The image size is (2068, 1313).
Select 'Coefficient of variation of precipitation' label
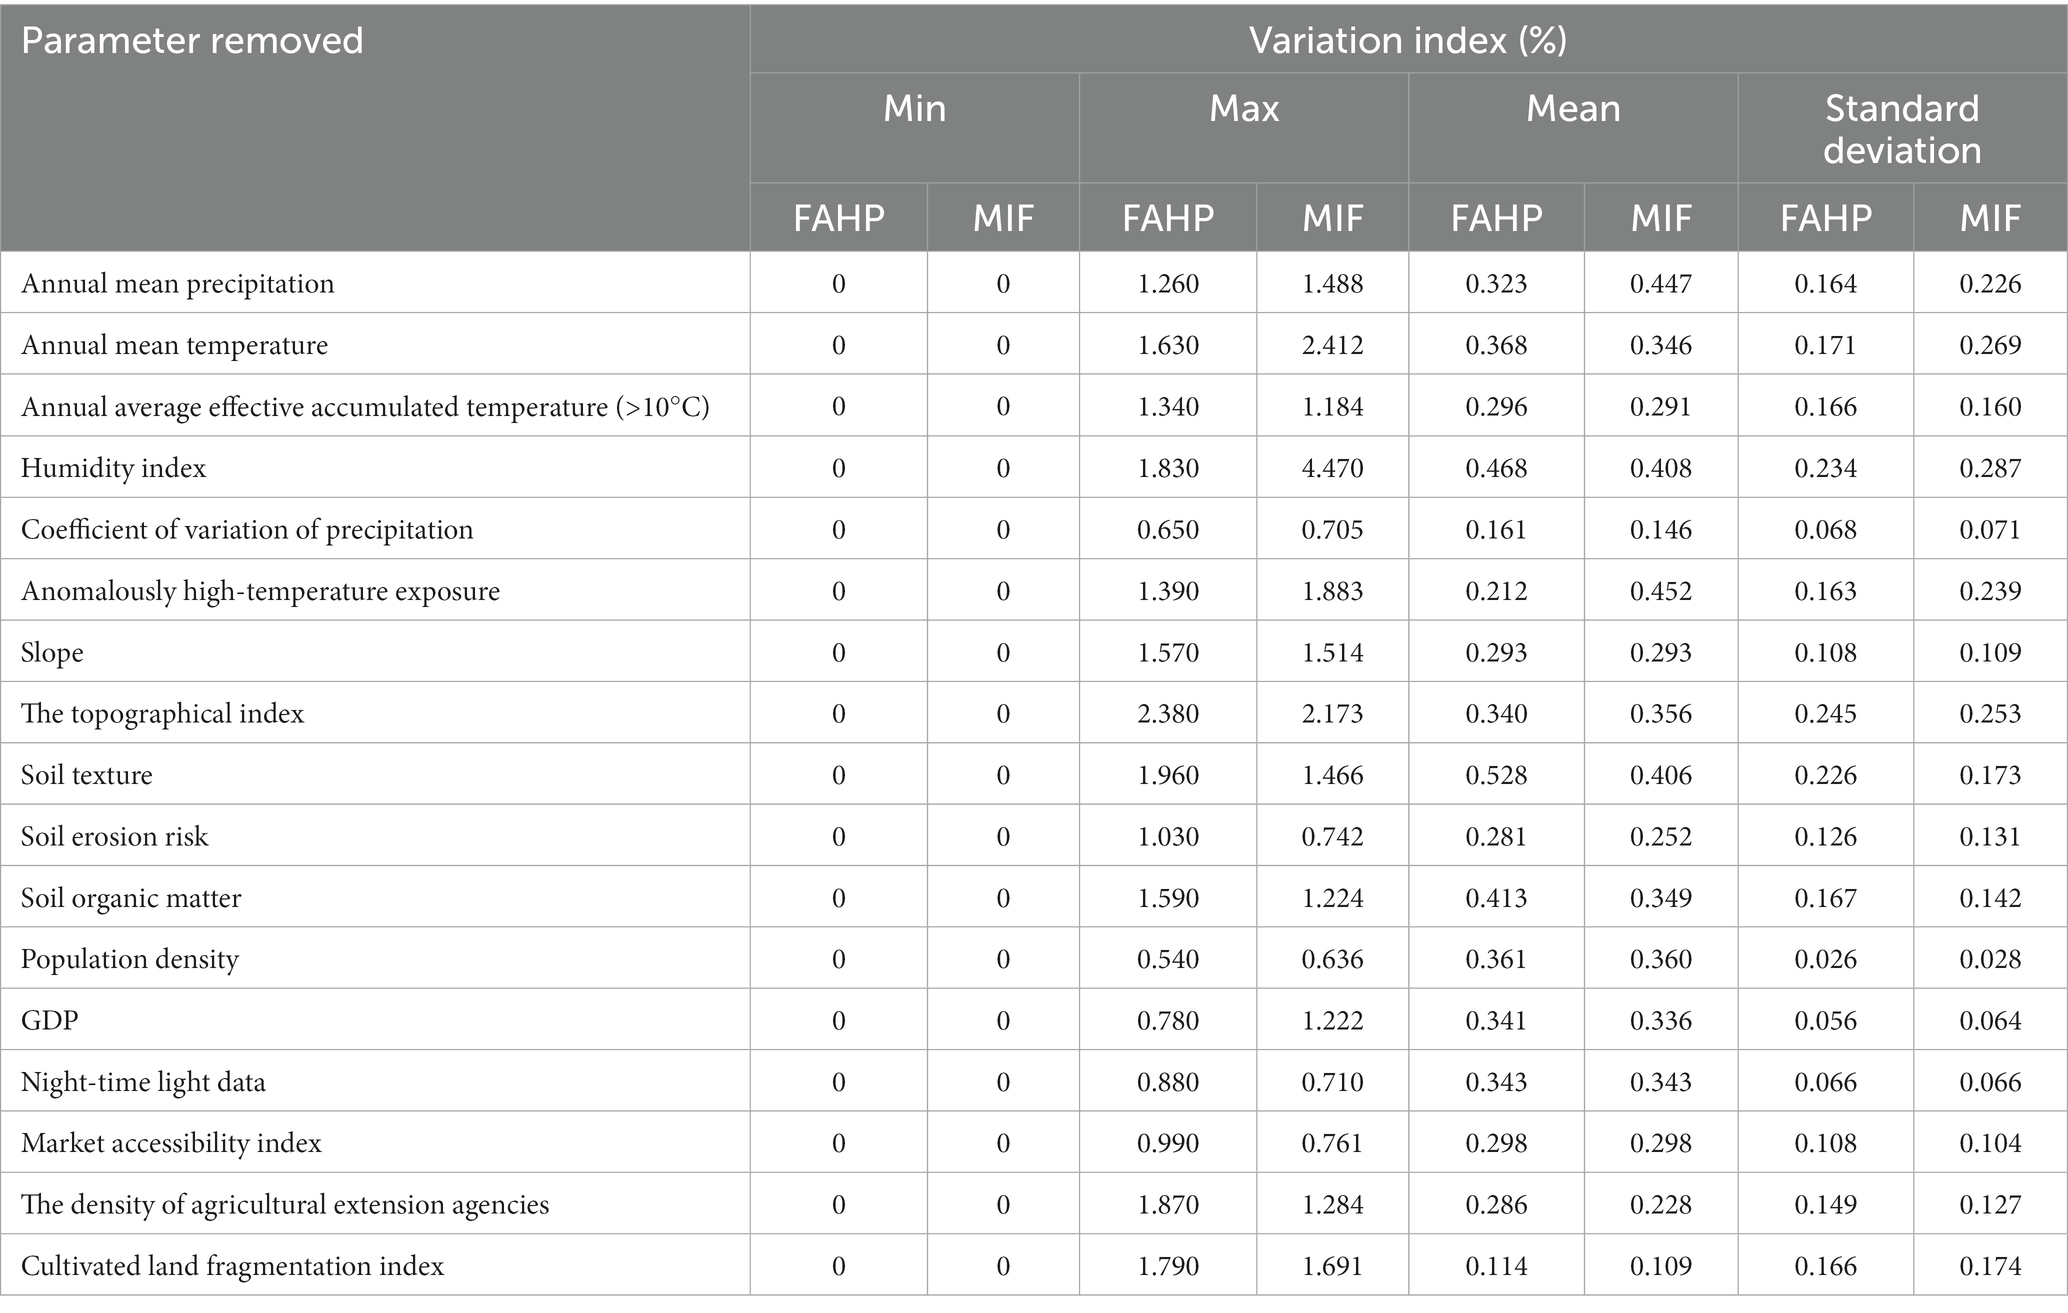tap(247, 530)
